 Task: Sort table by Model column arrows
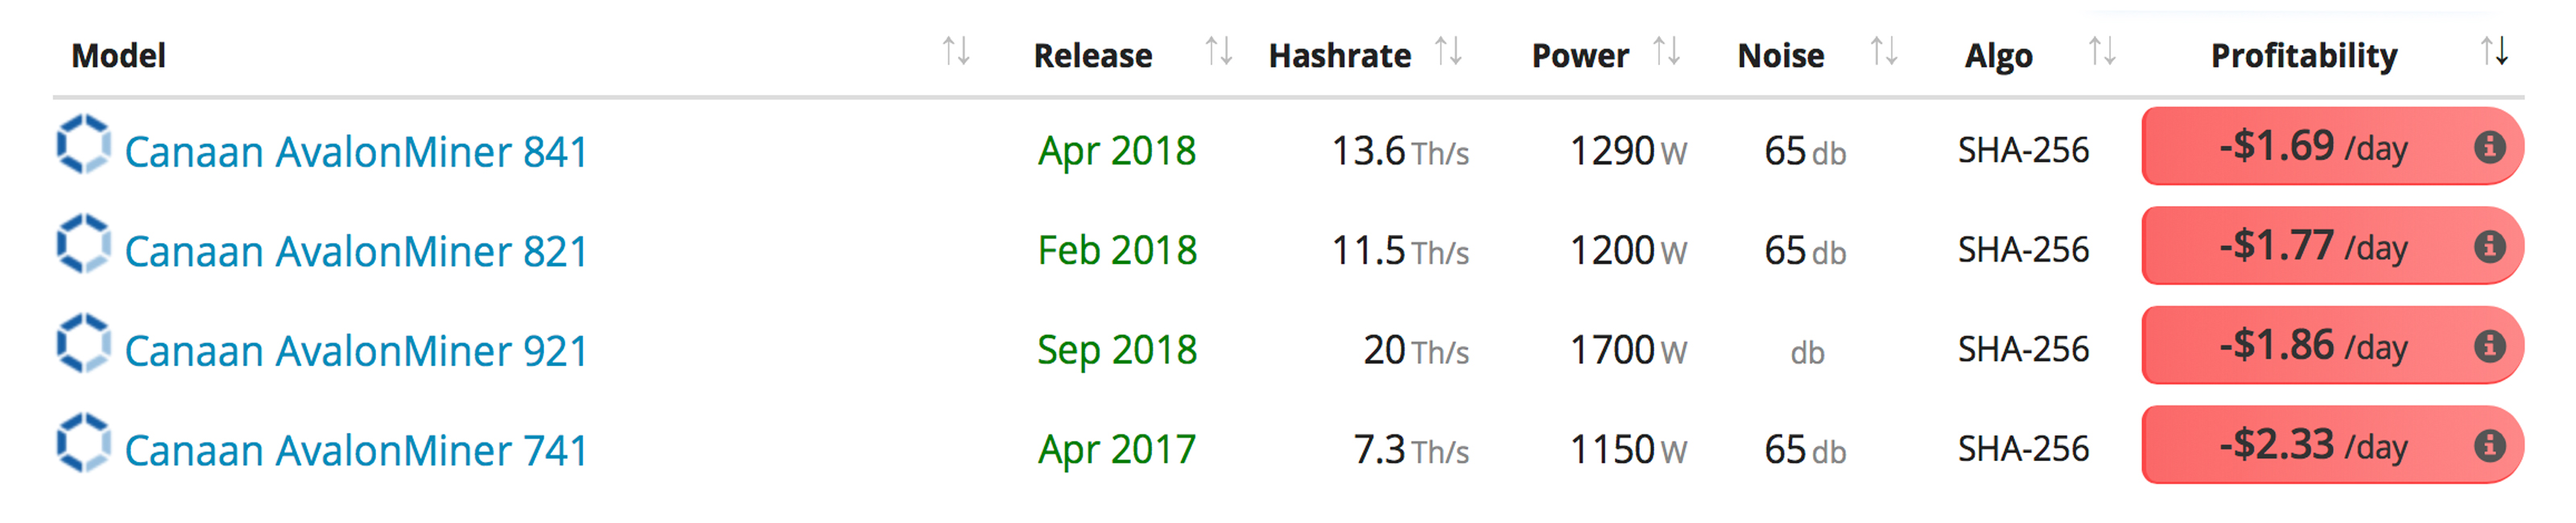pyautogui.click(x=956, y=51)
